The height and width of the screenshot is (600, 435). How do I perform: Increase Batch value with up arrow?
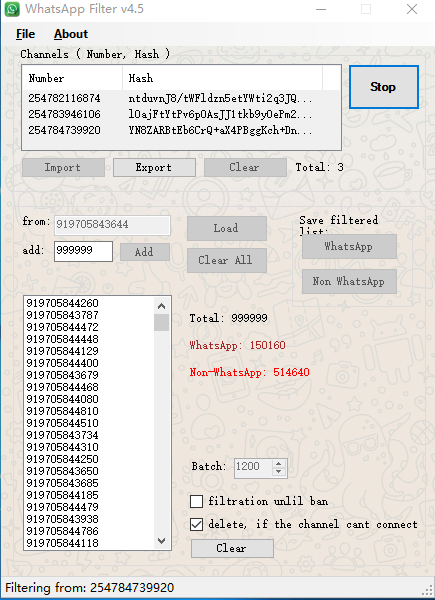point(279,463)
